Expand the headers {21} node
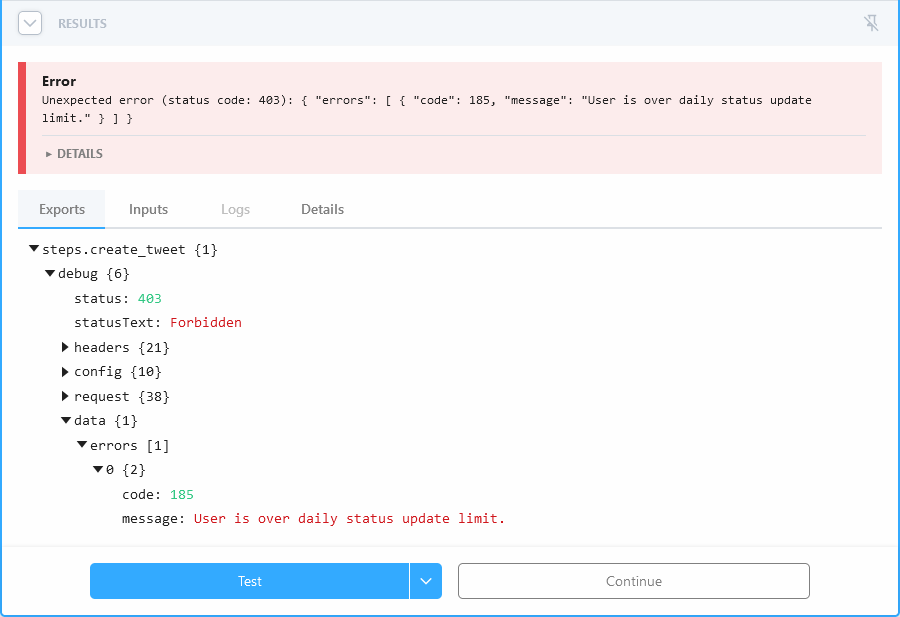Screen dimensions: 900x617 click(65, 347)
